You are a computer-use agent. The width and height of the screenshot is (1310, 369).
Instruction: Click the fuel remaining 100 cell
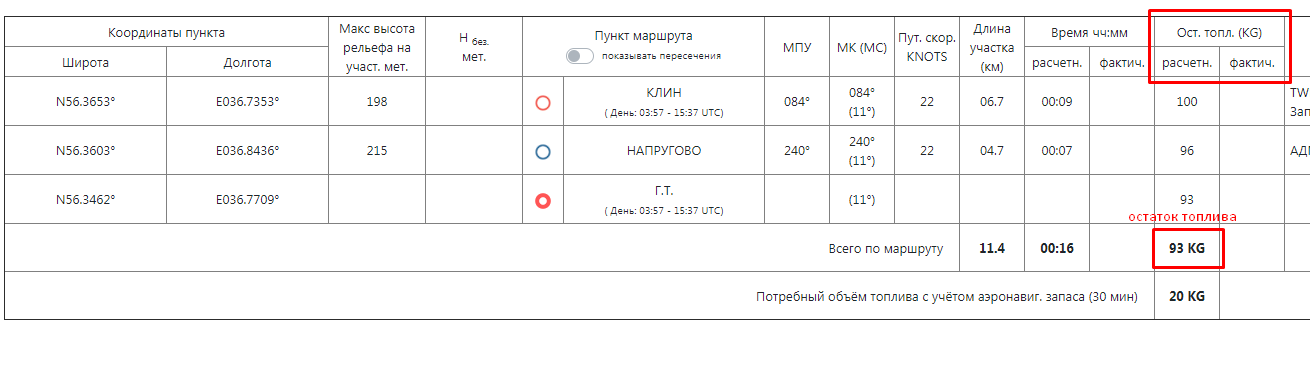coord(1187,102)
